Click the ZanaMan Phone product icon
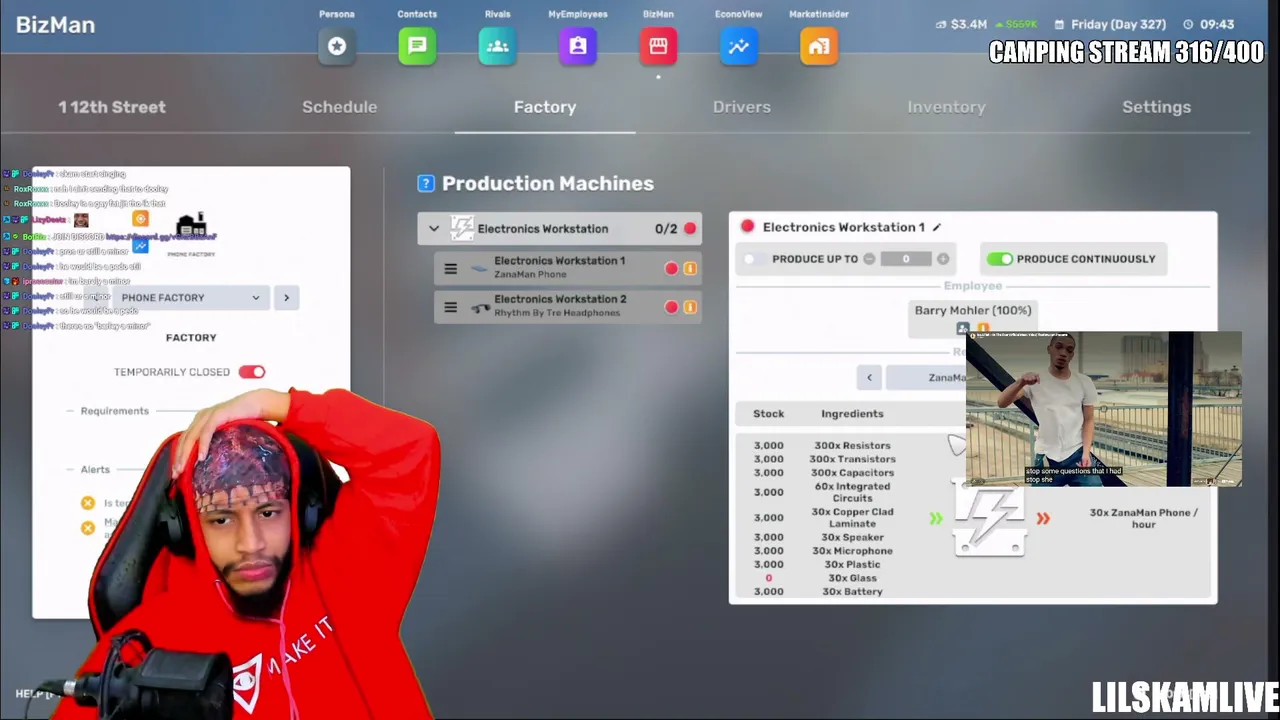The image size is (1280, 720). (x=479, y=268)
